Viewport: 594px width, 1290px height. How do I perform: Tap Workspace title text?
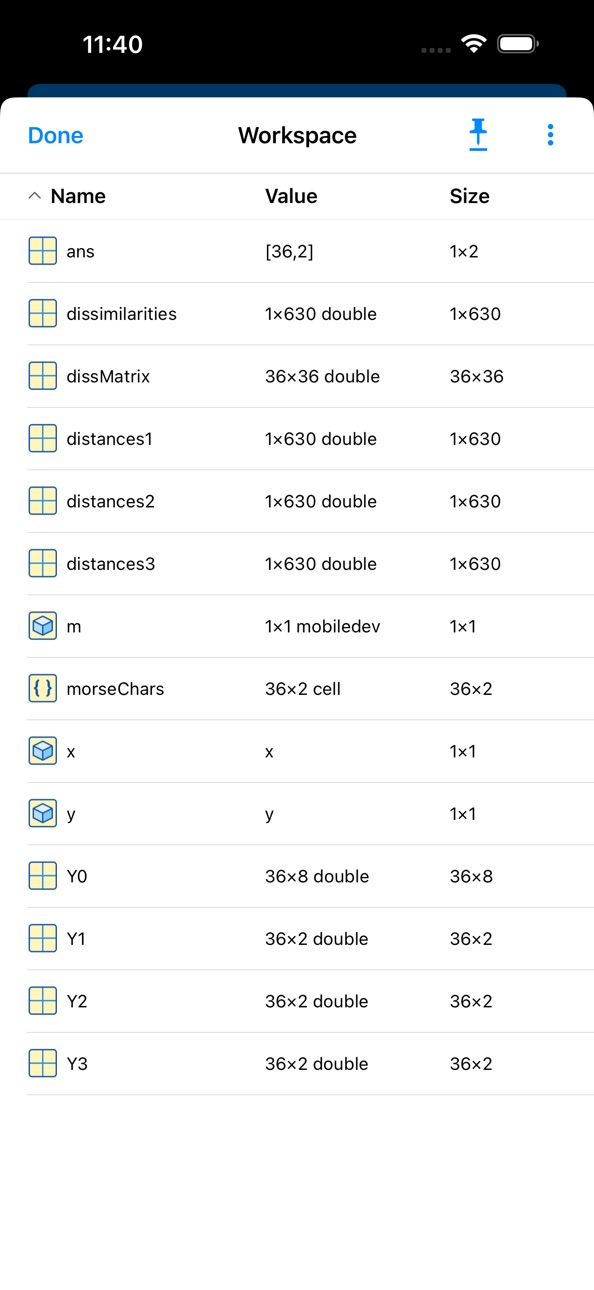[297, 135]
